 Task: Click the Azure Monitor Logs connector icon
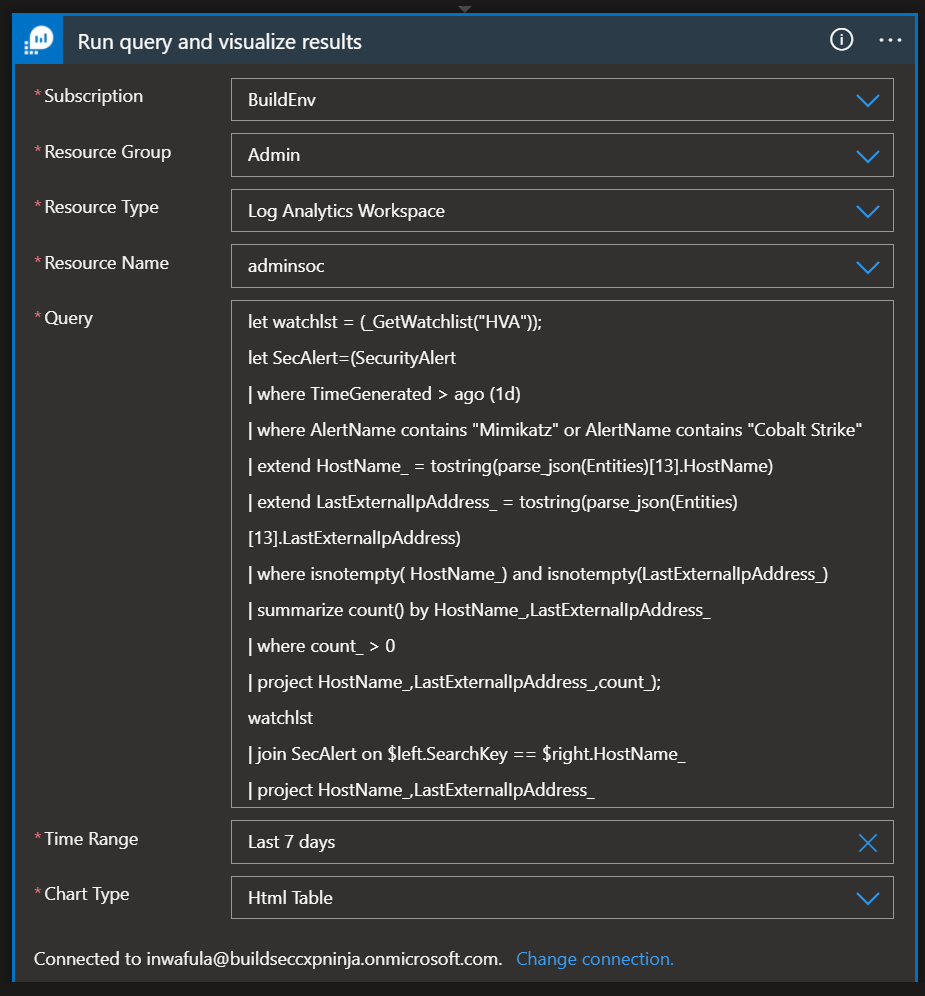point(38,40)
